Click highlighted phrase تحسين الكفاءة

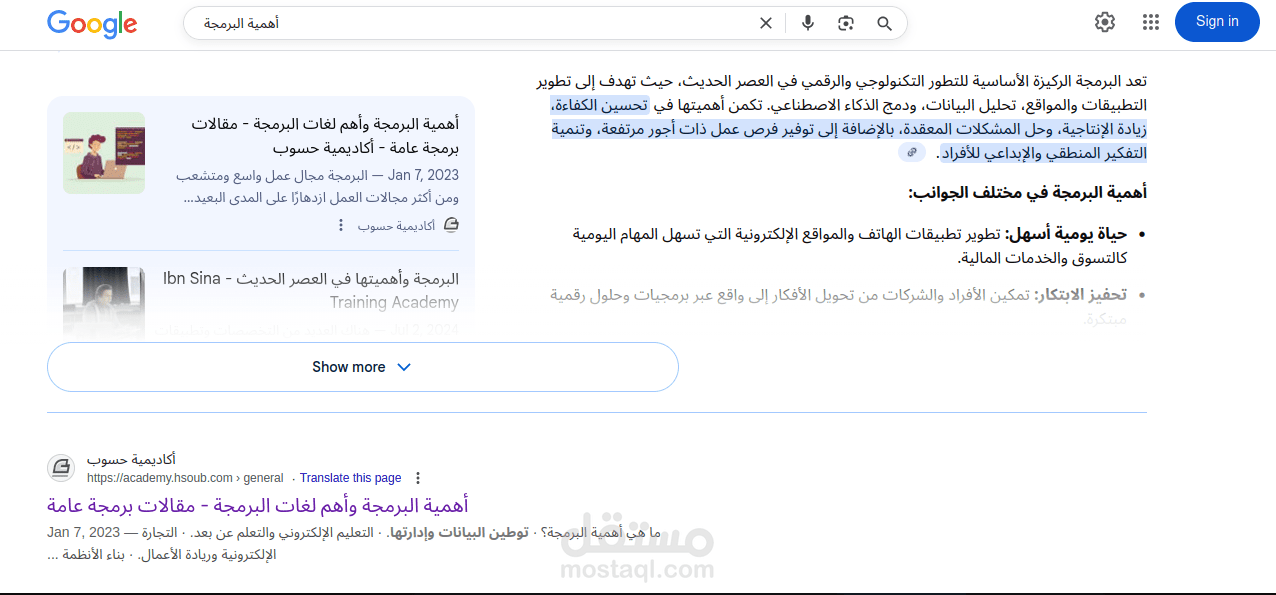pos(599,105)
